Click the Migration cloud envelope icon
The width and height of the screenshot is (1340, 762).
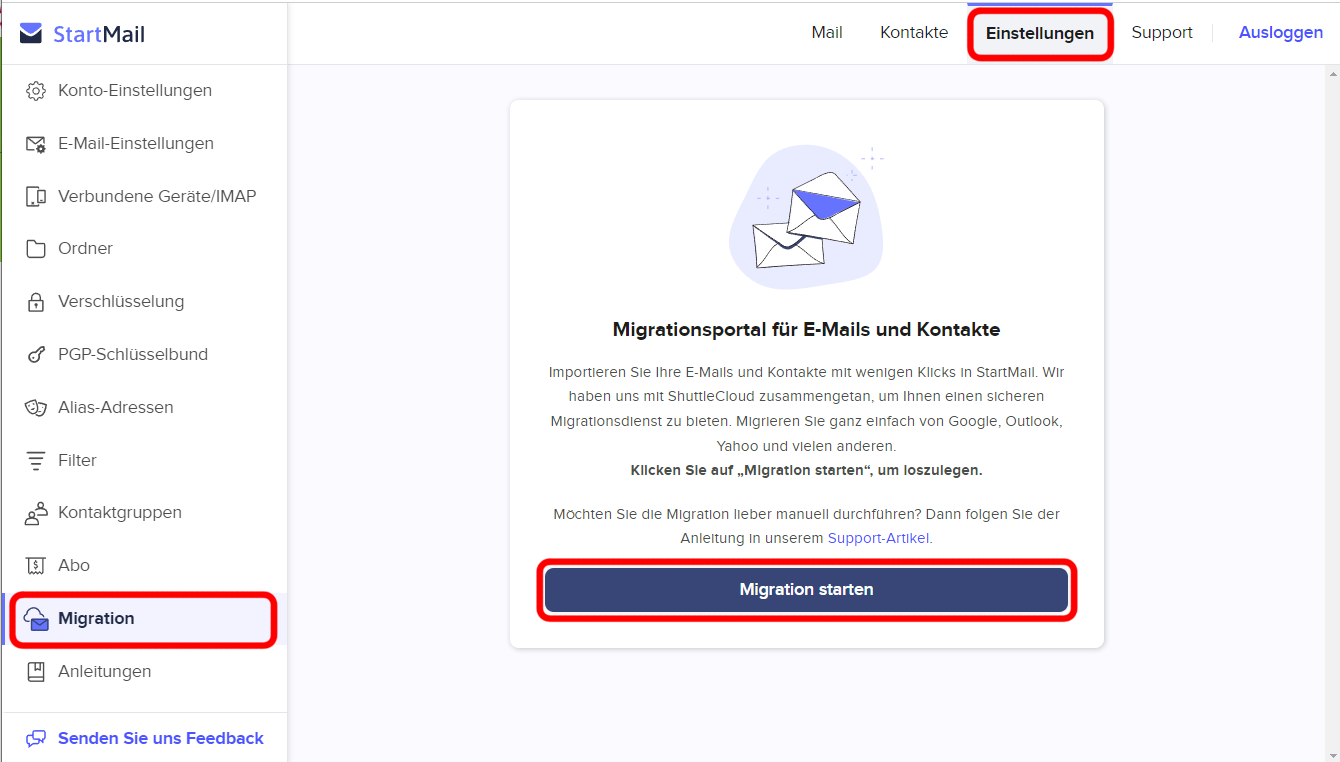(x=36, y=619)
